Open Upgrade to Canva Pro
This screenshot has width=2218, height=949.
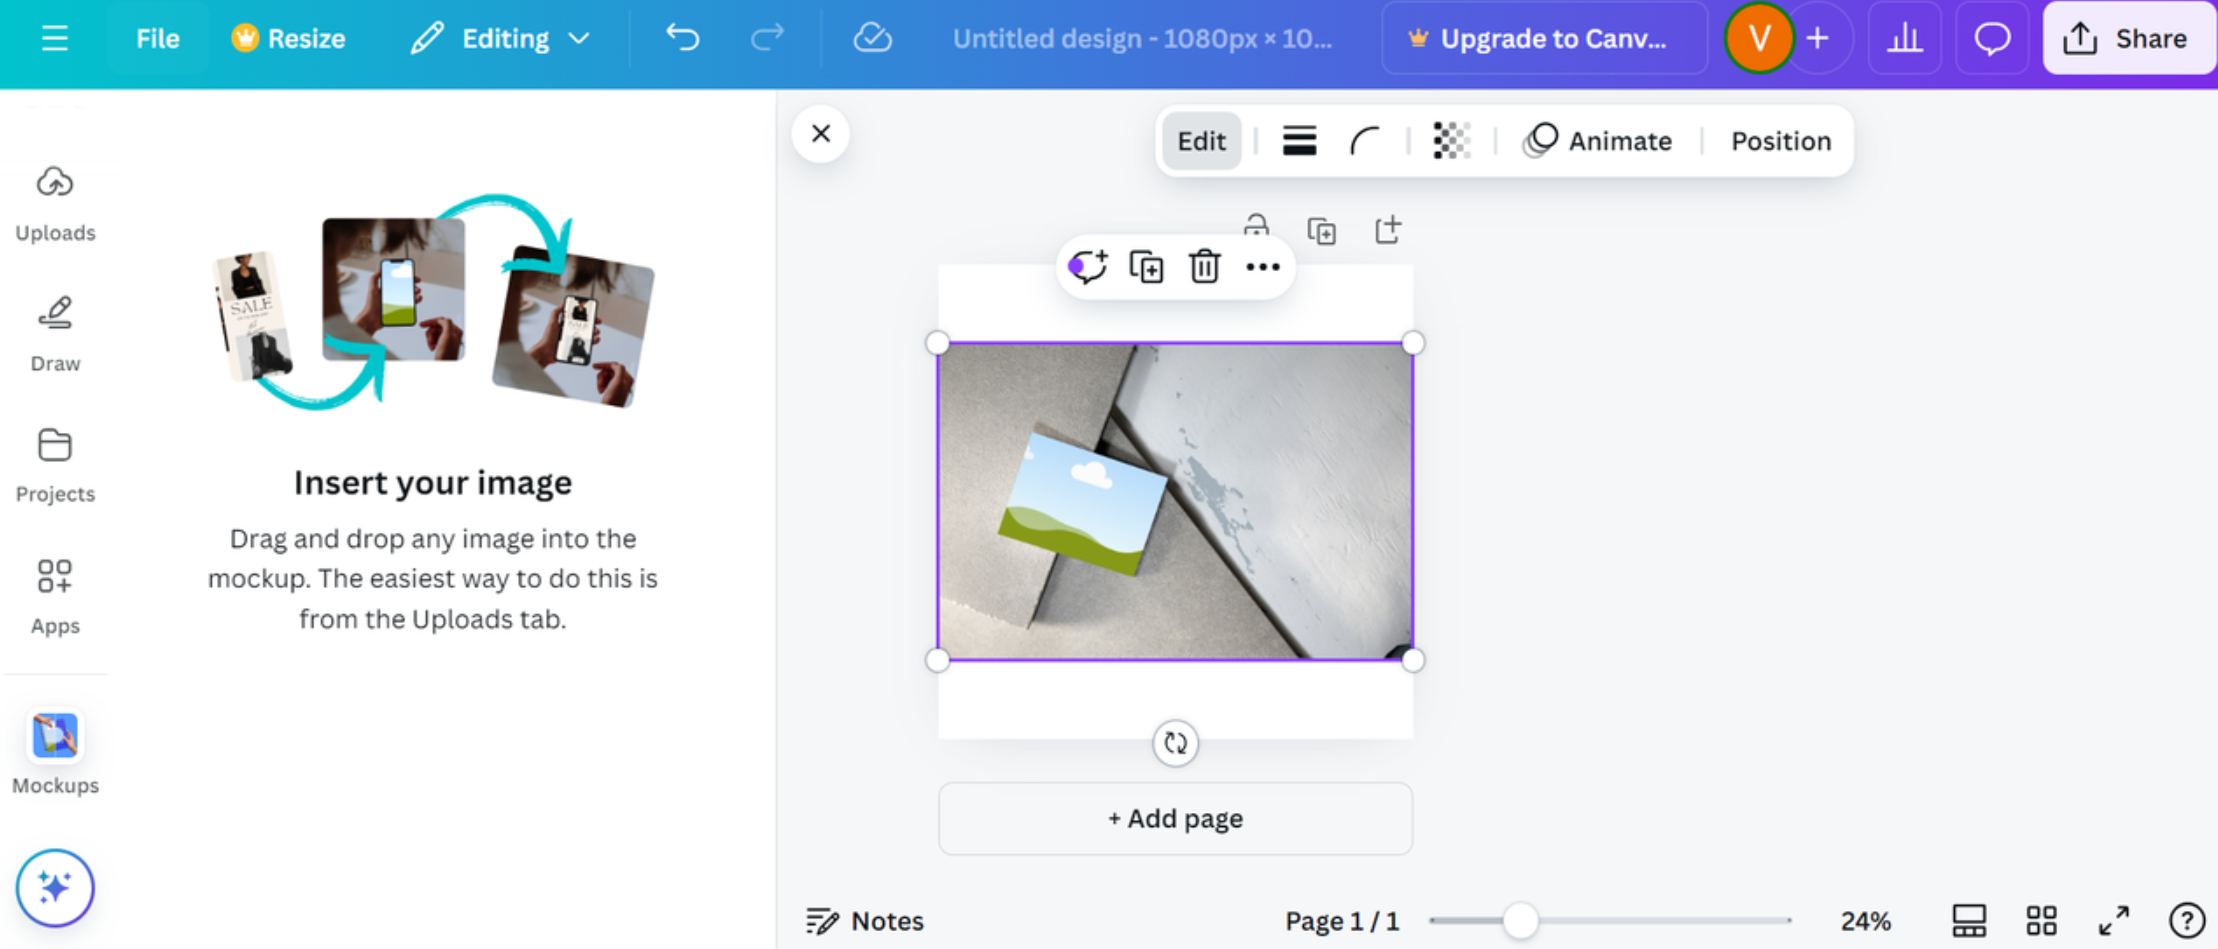coord(1544,38)
